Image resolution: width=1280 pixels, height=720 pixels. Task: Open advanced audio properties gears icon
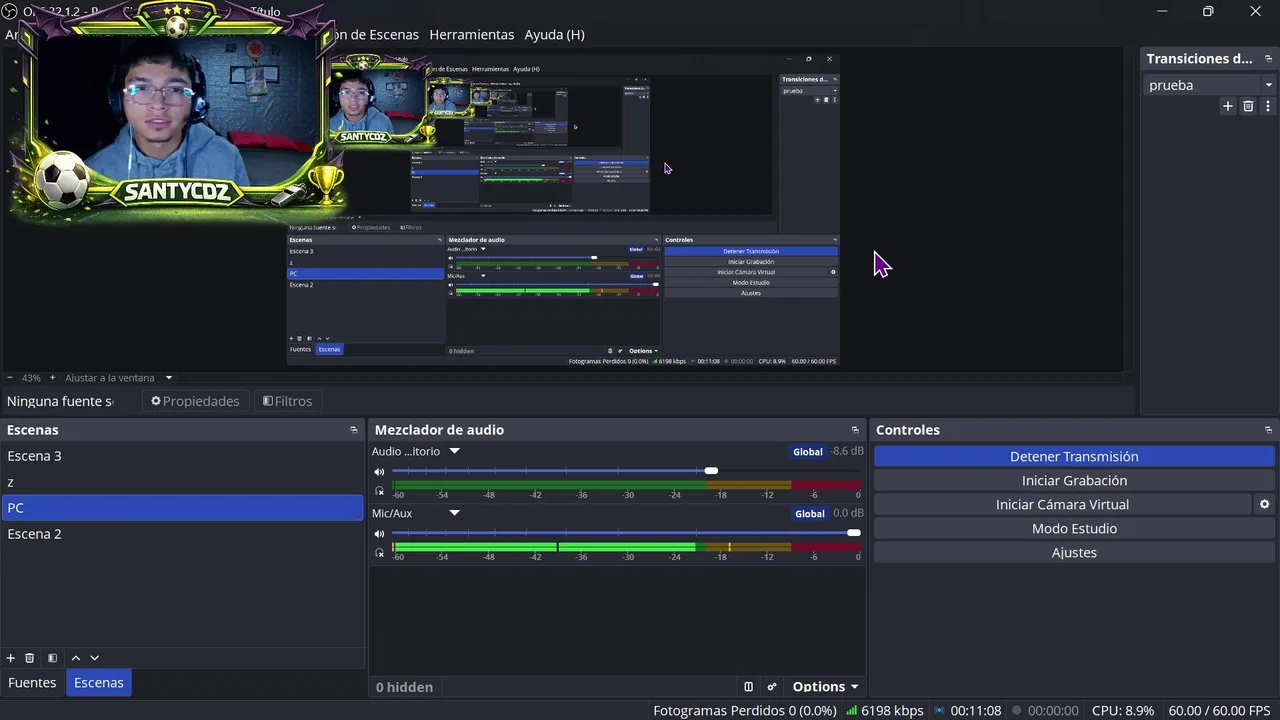[x=772, y=687]
